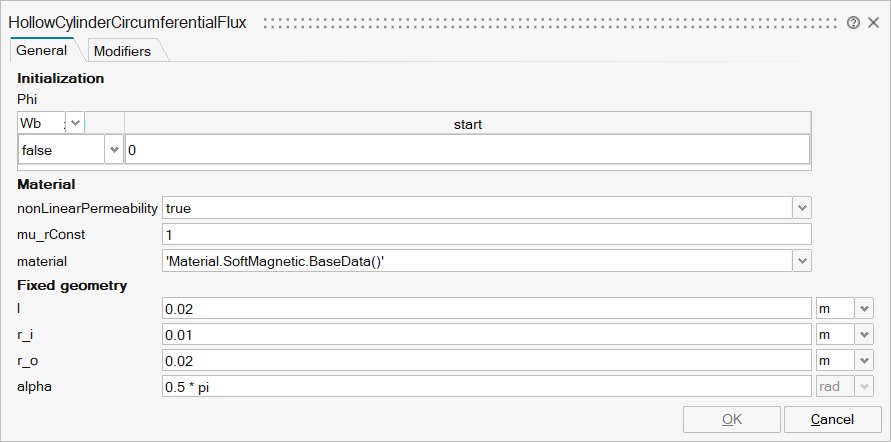Open the unit dropdown for r_i
Screen dimensions: 891x442
(x=864, y=335)
